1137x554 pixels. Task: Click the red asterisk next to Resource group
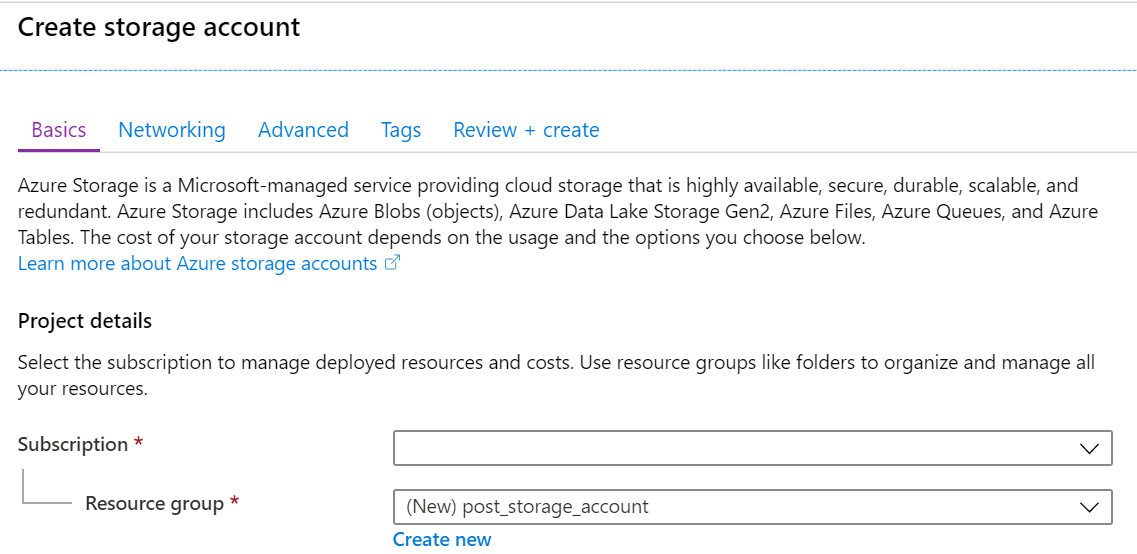coord(234,501)
